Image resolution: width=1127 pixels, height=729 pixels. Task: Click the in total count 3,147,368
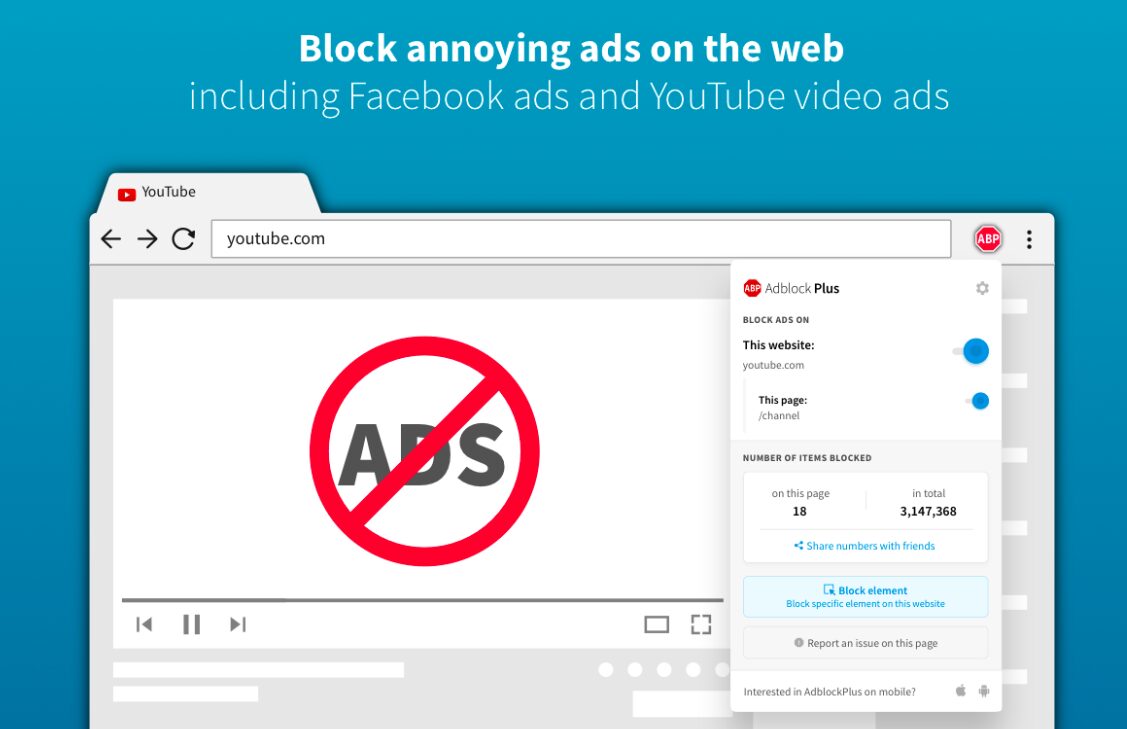click(928, 511)
